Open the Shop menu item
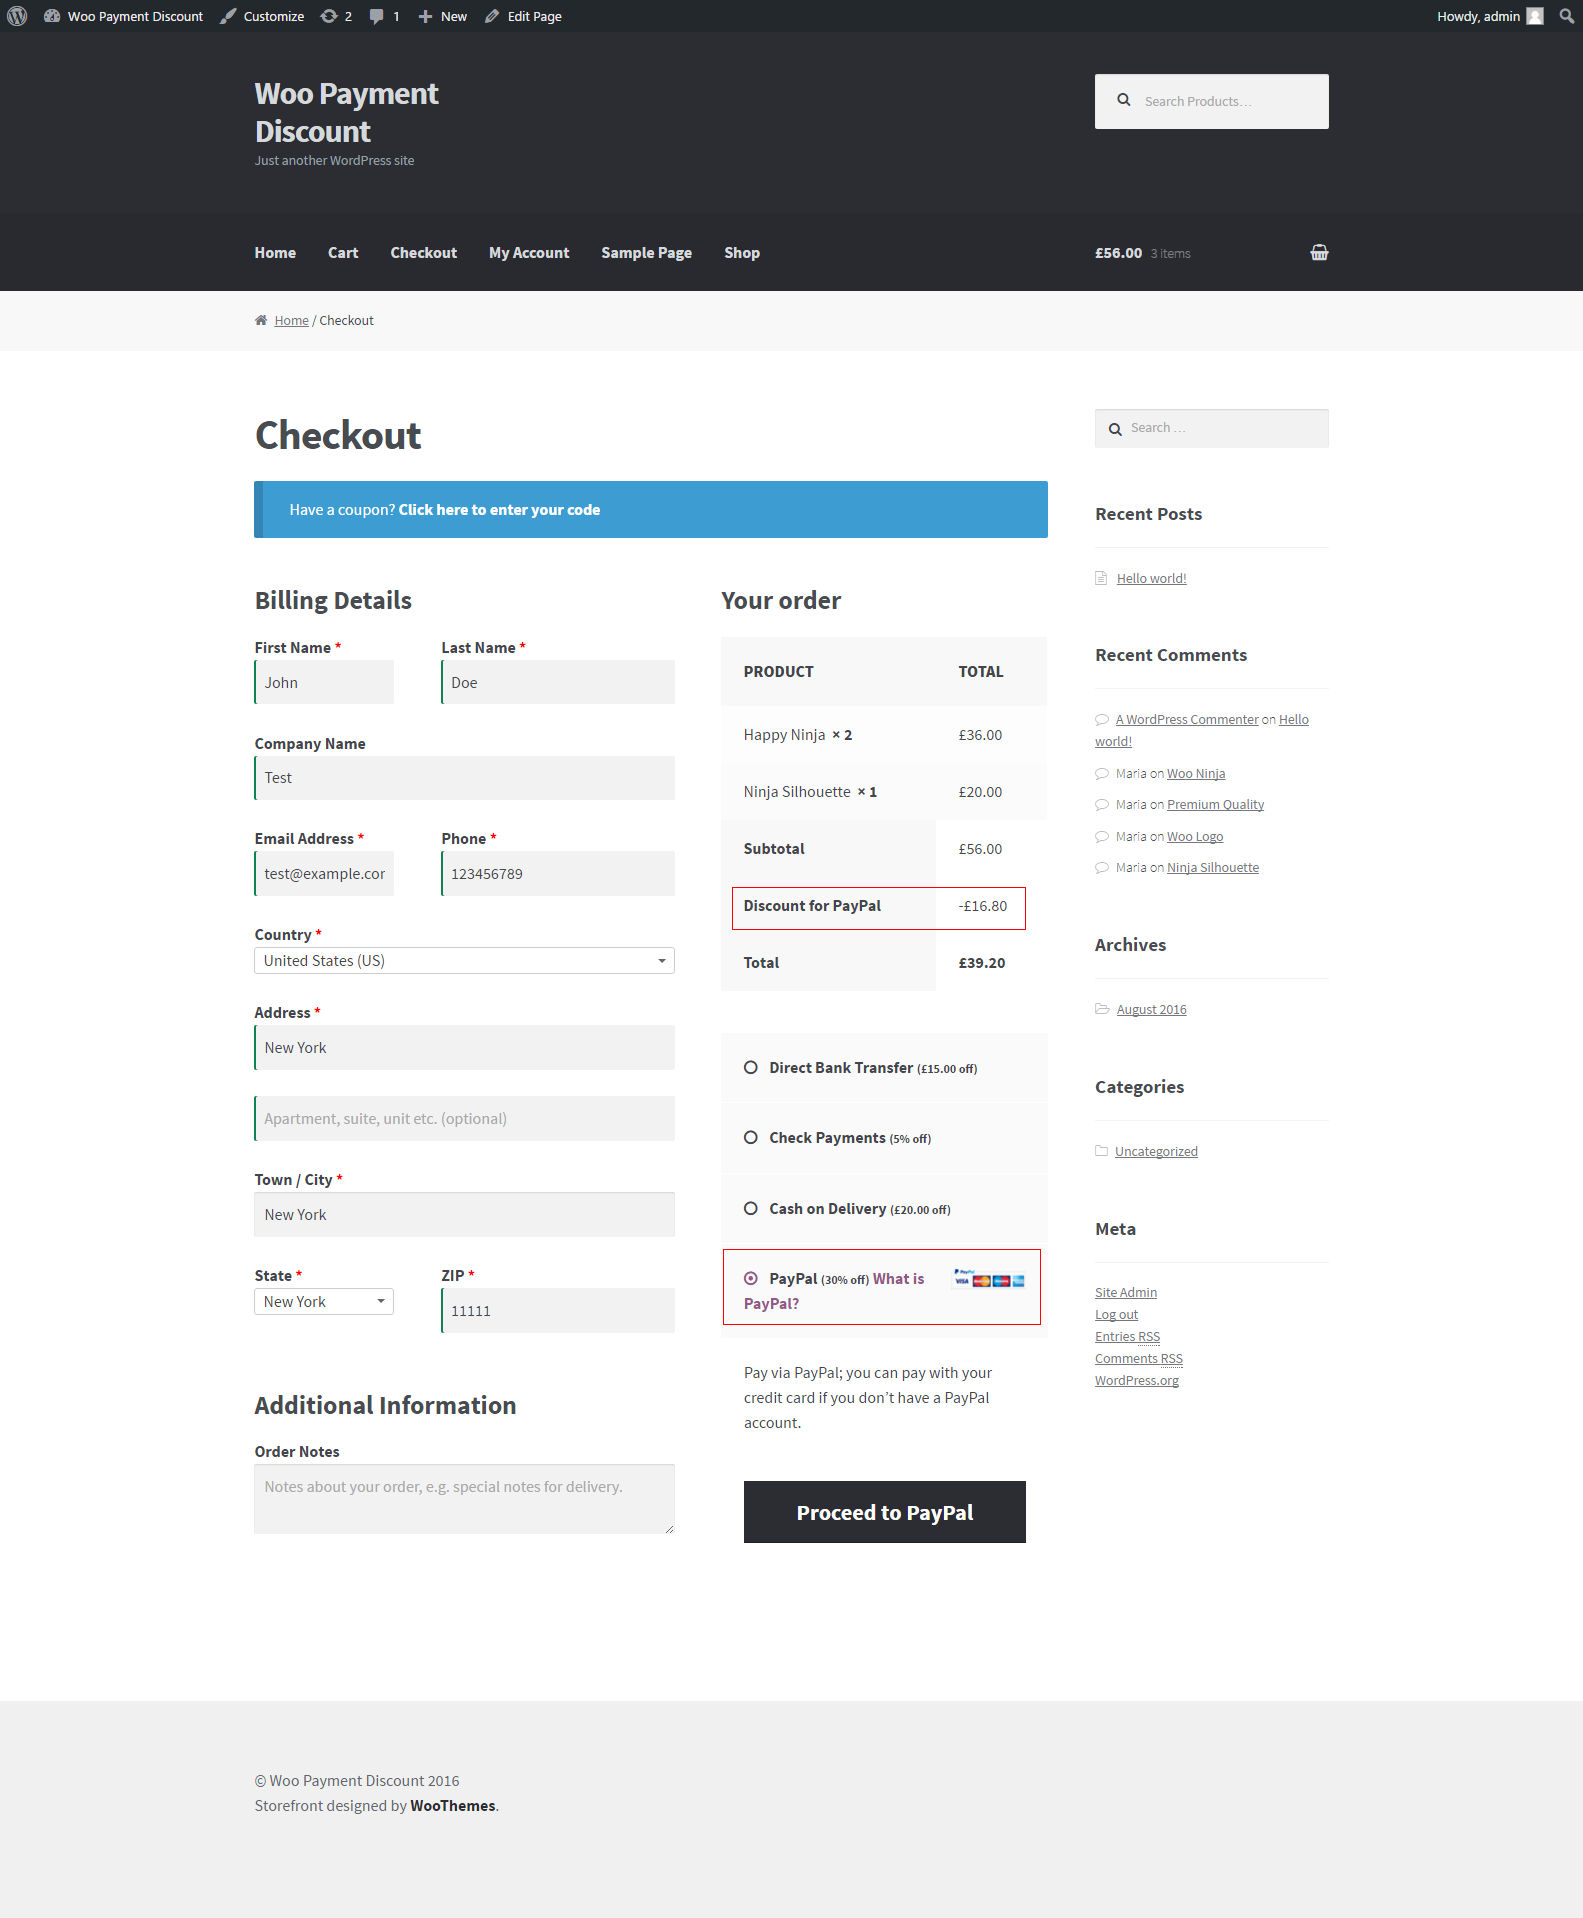This screenshot has width=1583, height=1918. click(x=742, y=253)
